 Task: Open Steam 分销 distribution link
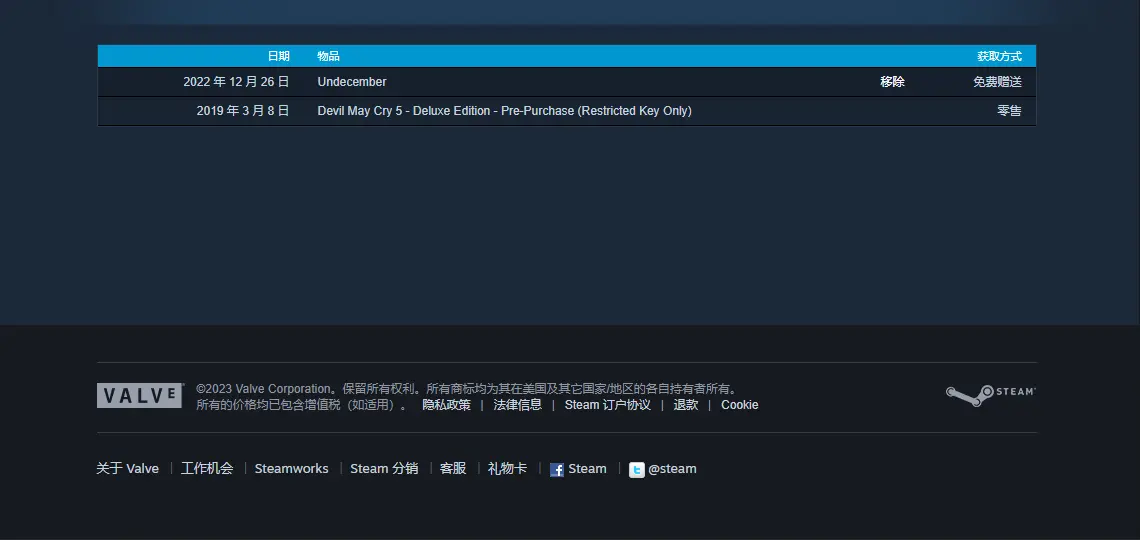[384, 469]
